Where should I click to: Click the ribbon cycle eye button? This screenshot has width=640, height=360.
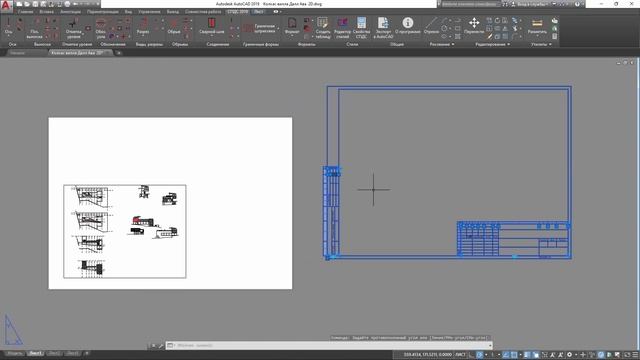tap(276, 12)
